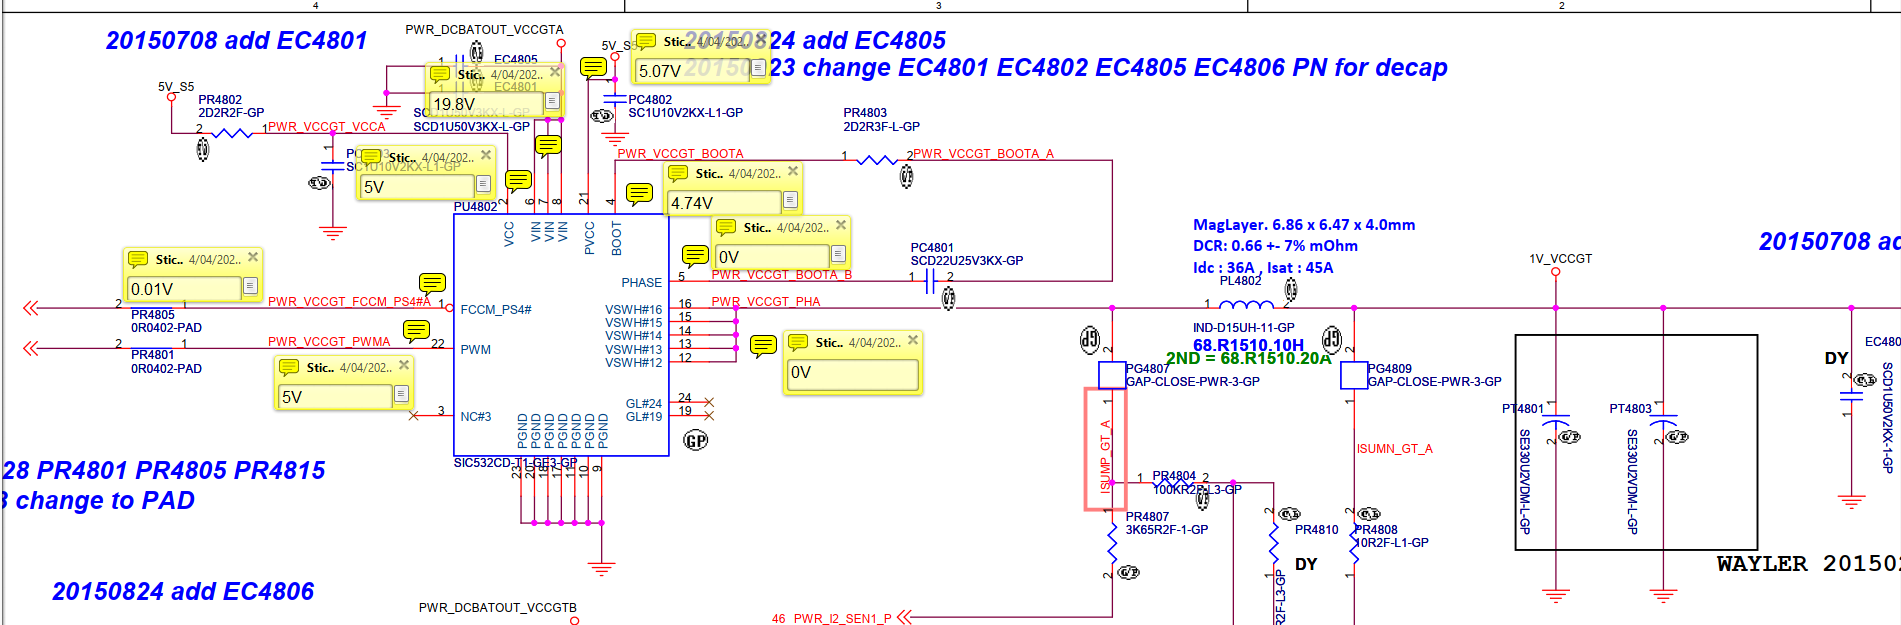The height and width of the screenshot is (625, 1901).
Task: Click sticky note marker next to 5V_S5 above PC4802
Action: 593,68
